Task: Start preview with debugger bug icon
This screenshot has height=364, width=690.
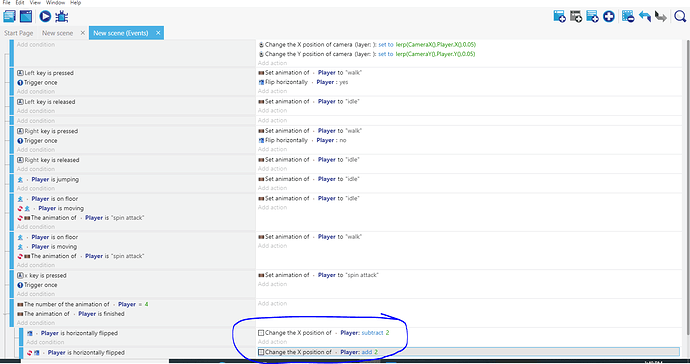Action: [62, 16]
